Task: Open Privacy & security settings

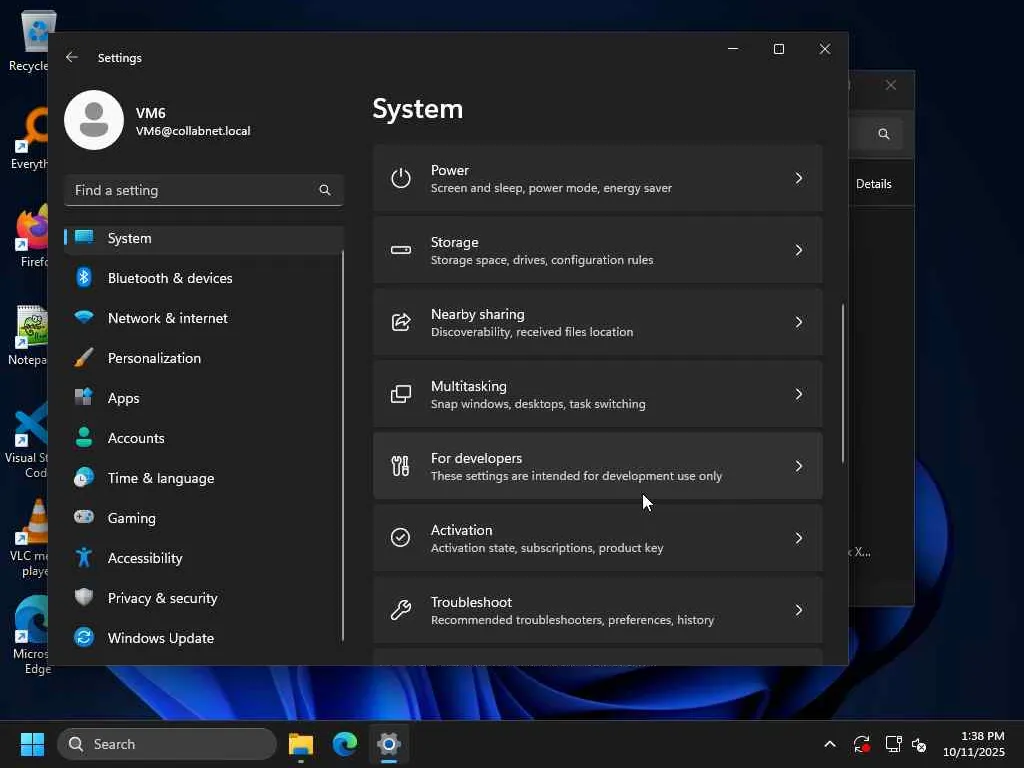Action: click(162, 598)
